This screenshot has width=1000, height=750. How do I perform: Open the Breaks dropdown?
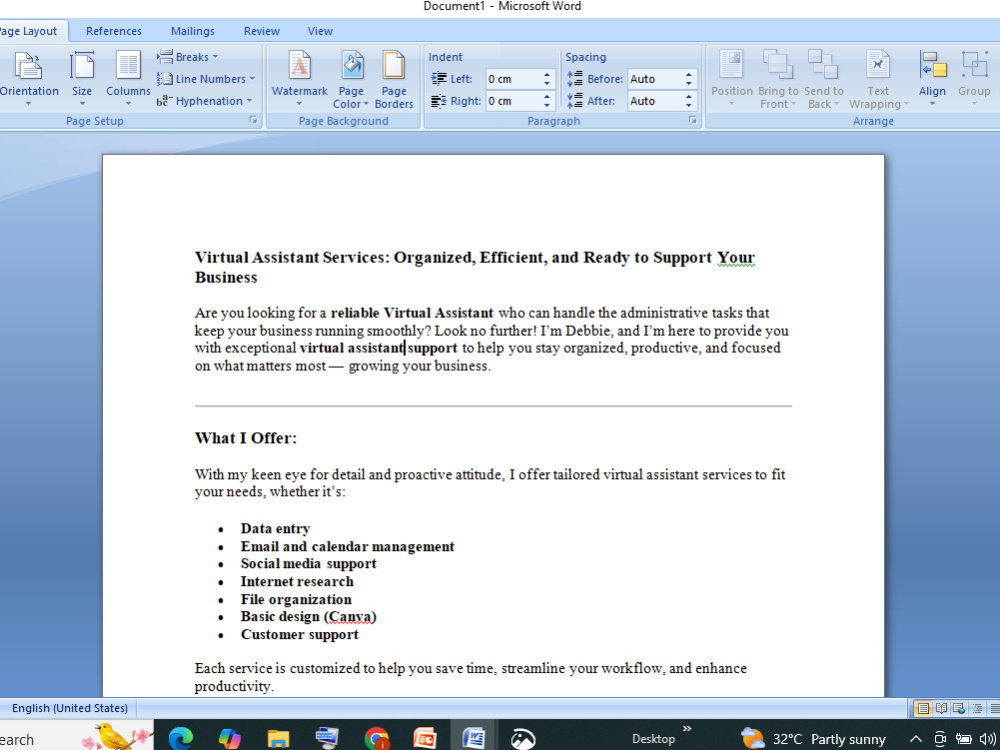tap(188, 57)
